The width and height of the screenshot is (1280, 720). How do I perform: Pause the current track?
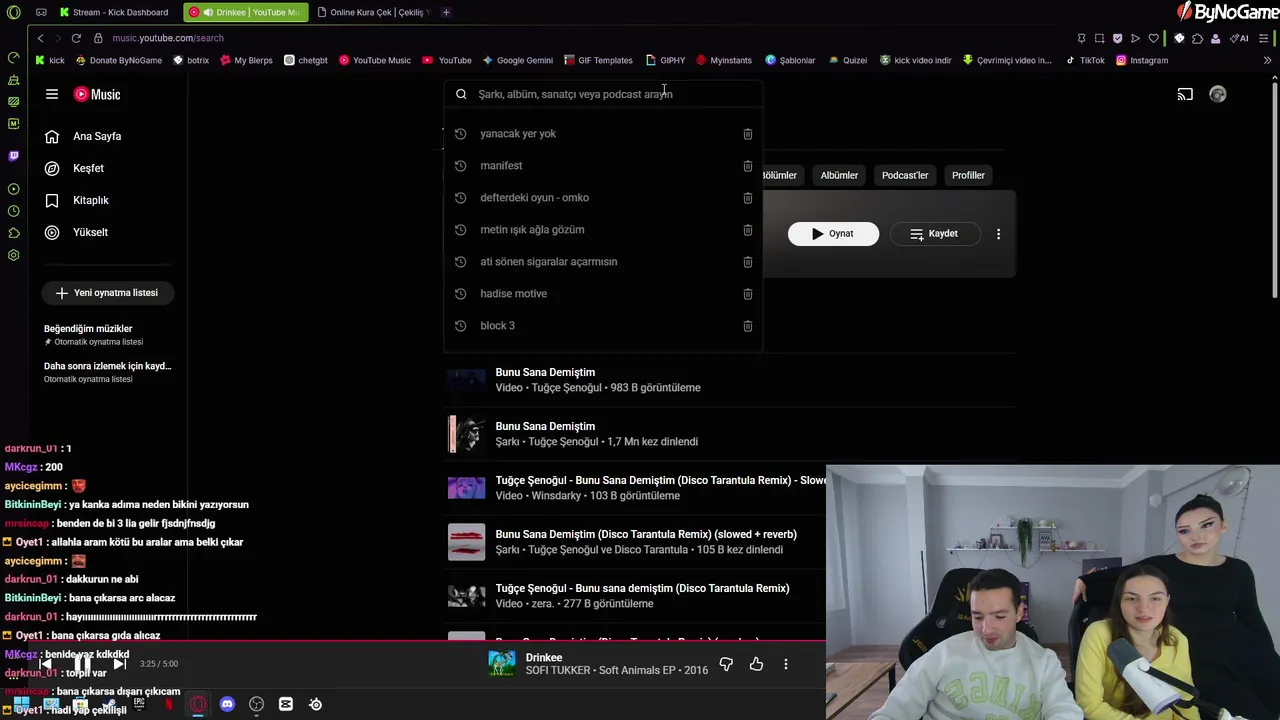(x=82, y=664)
